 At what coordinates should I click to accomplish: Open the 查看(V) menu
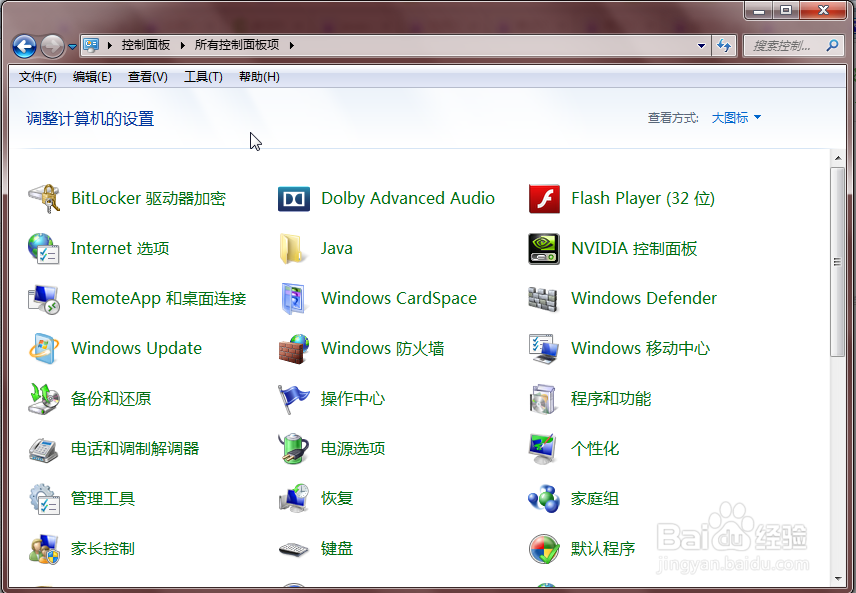[x=147, y=77]
